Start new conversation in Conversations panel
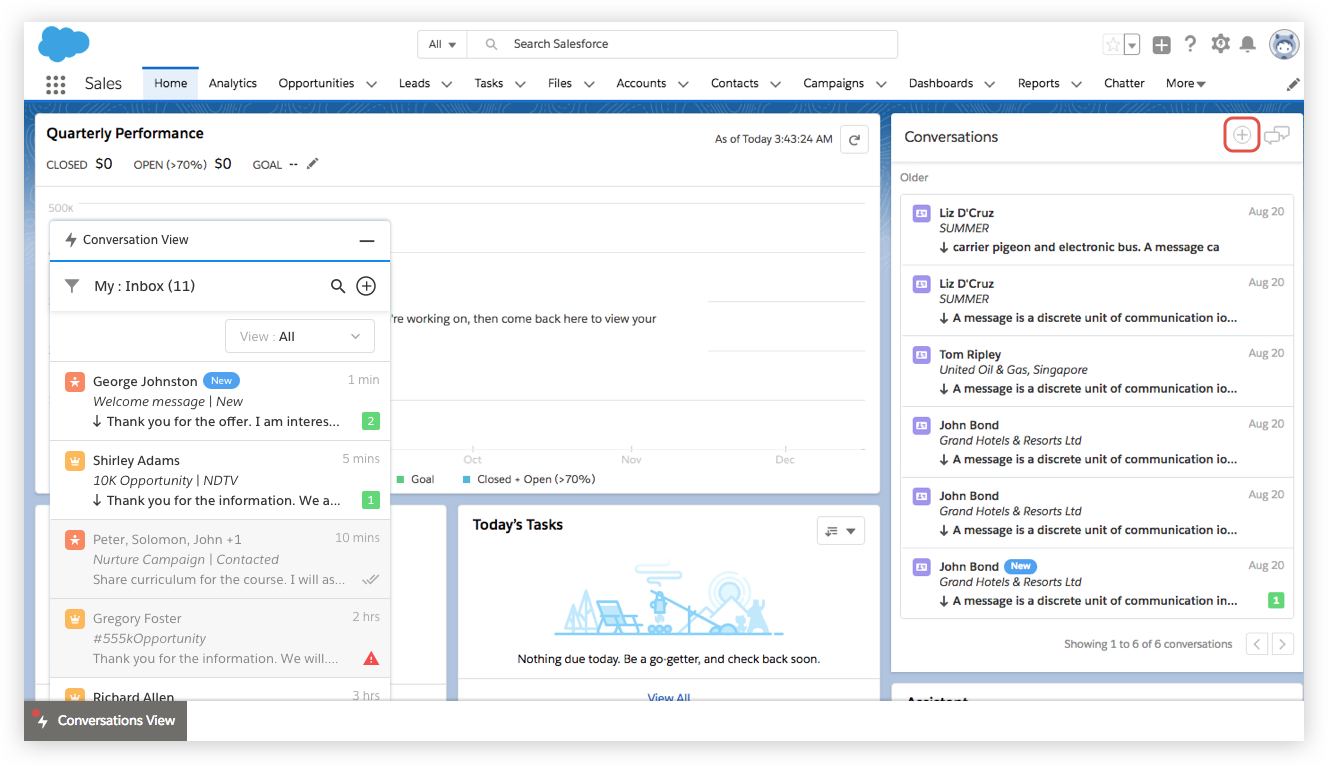 point(1241,135)
